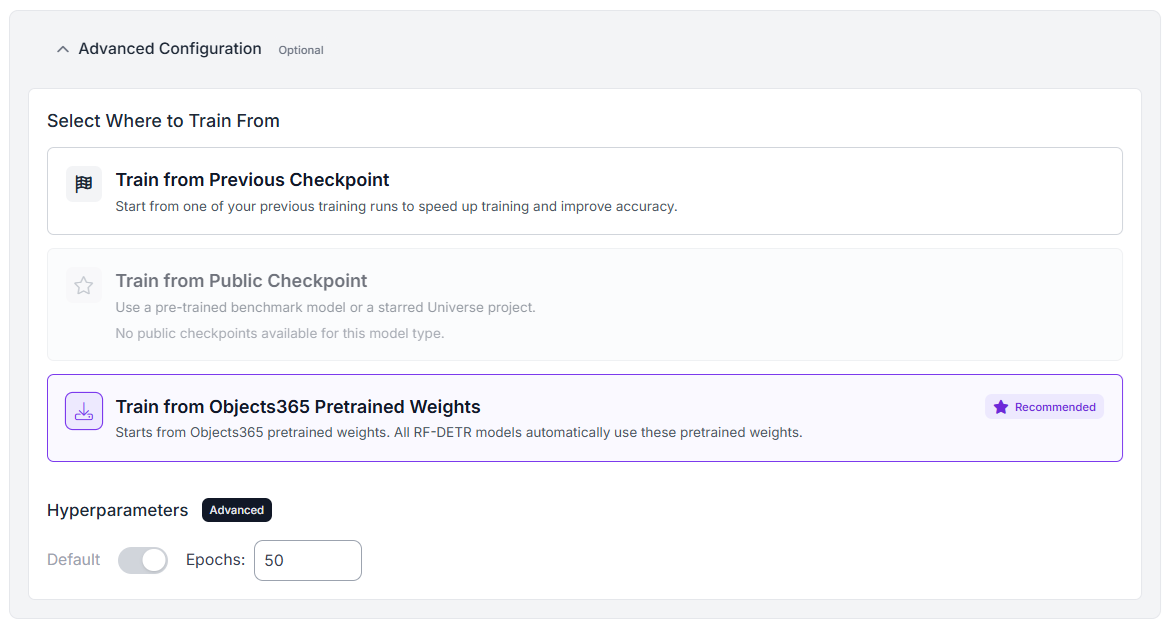This screenshot has width=1170, height=631.
Task: Collapse the Advanced Configuration chevron
Action: (x=63, y=49)
